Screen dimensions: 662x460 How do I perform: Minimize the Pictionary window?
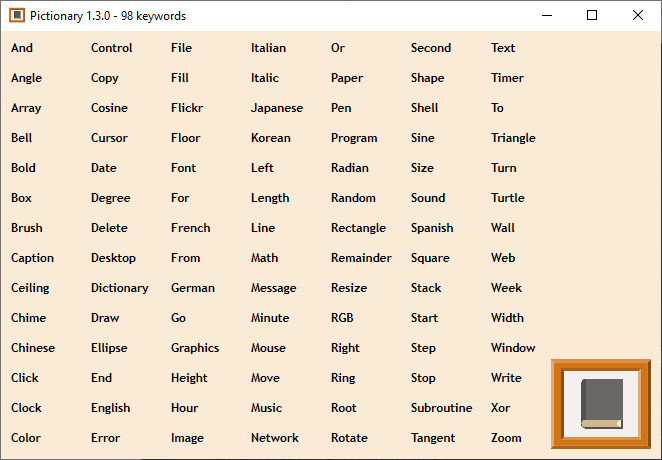(x=547, y=16)
